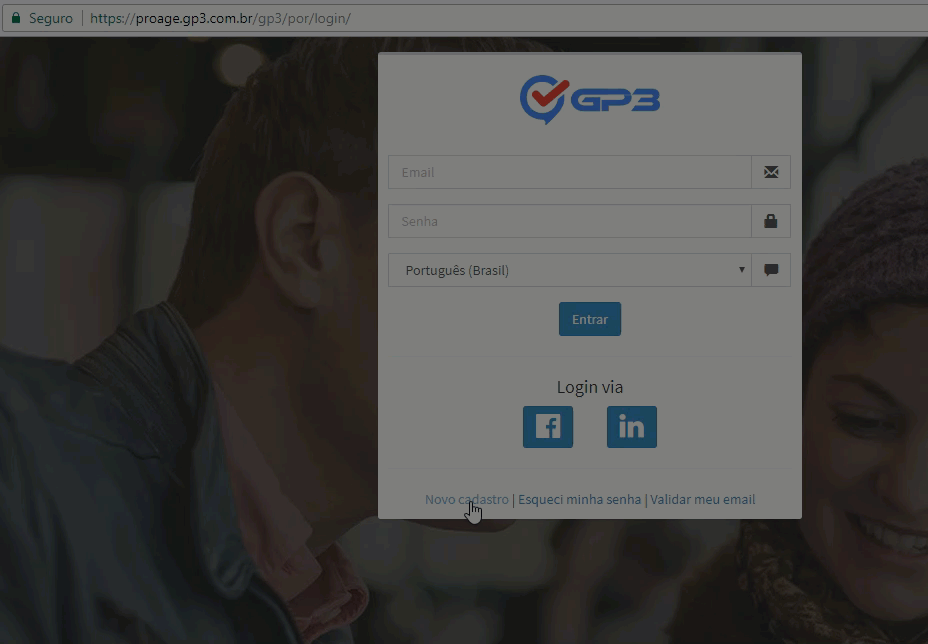The image size is (928, 644).
Task: Click the Entrar button
Action: (589, 319)
